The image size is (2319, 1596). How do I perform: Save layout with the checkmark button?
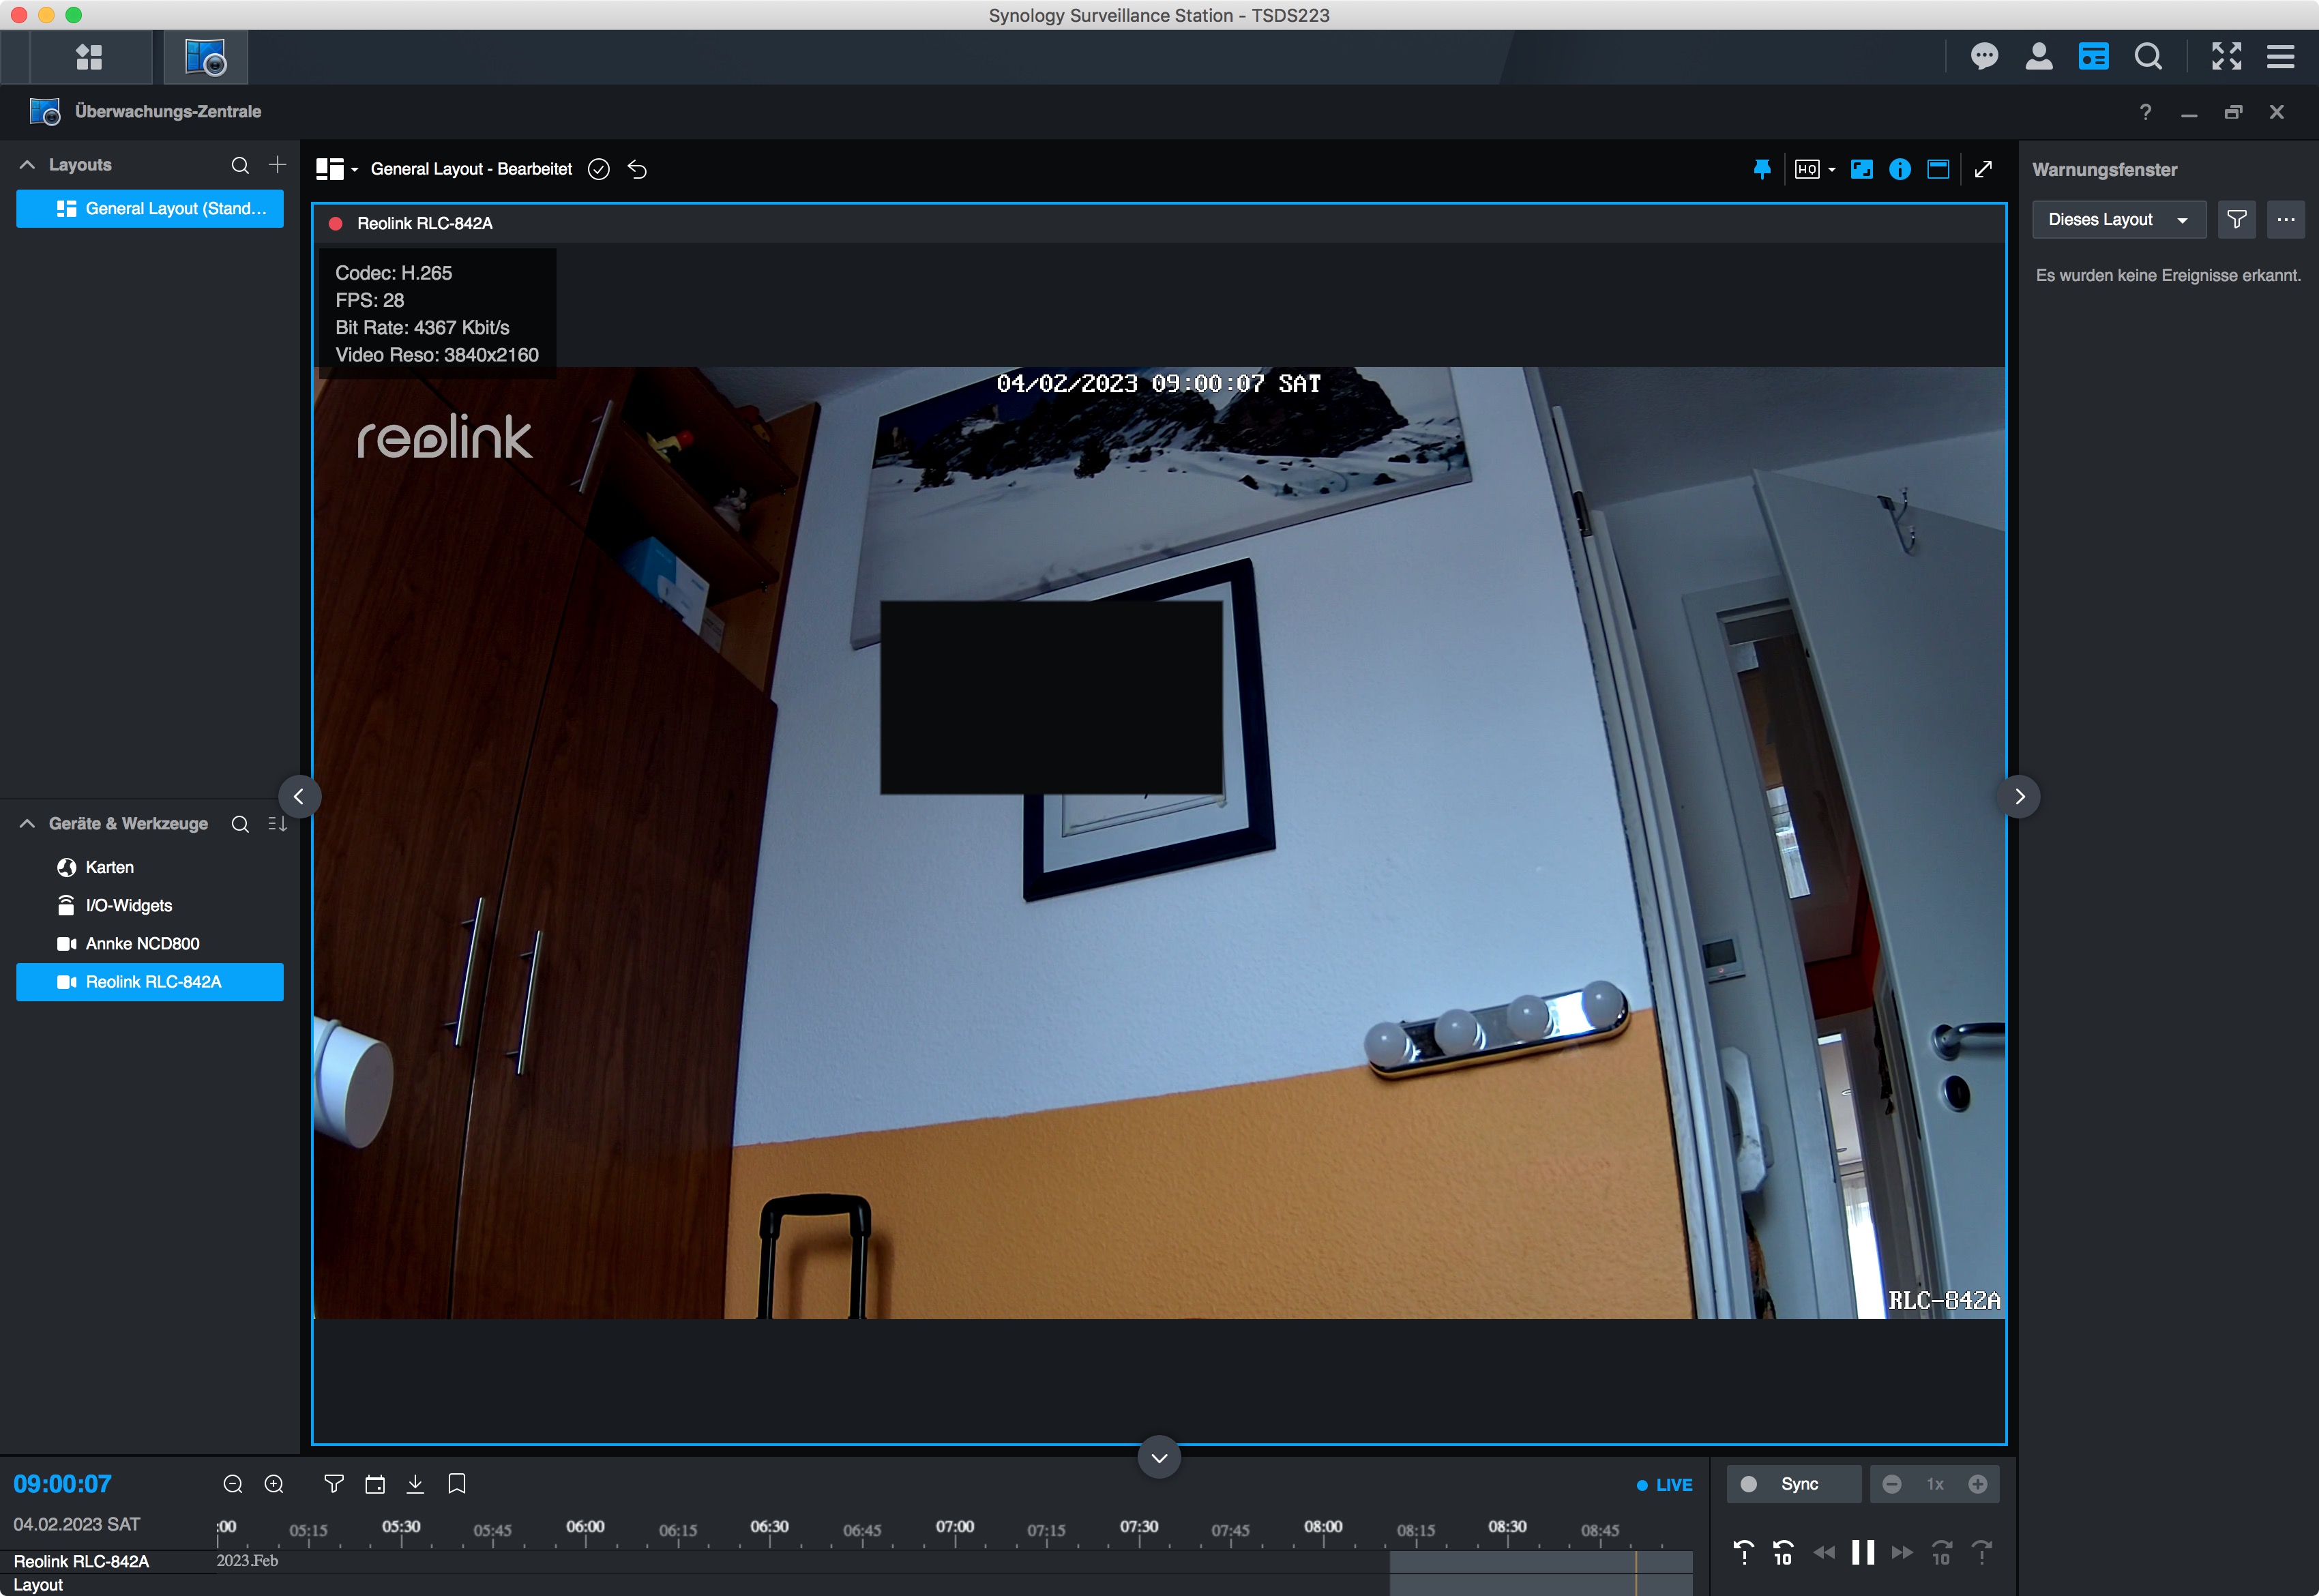click(599, 169)
